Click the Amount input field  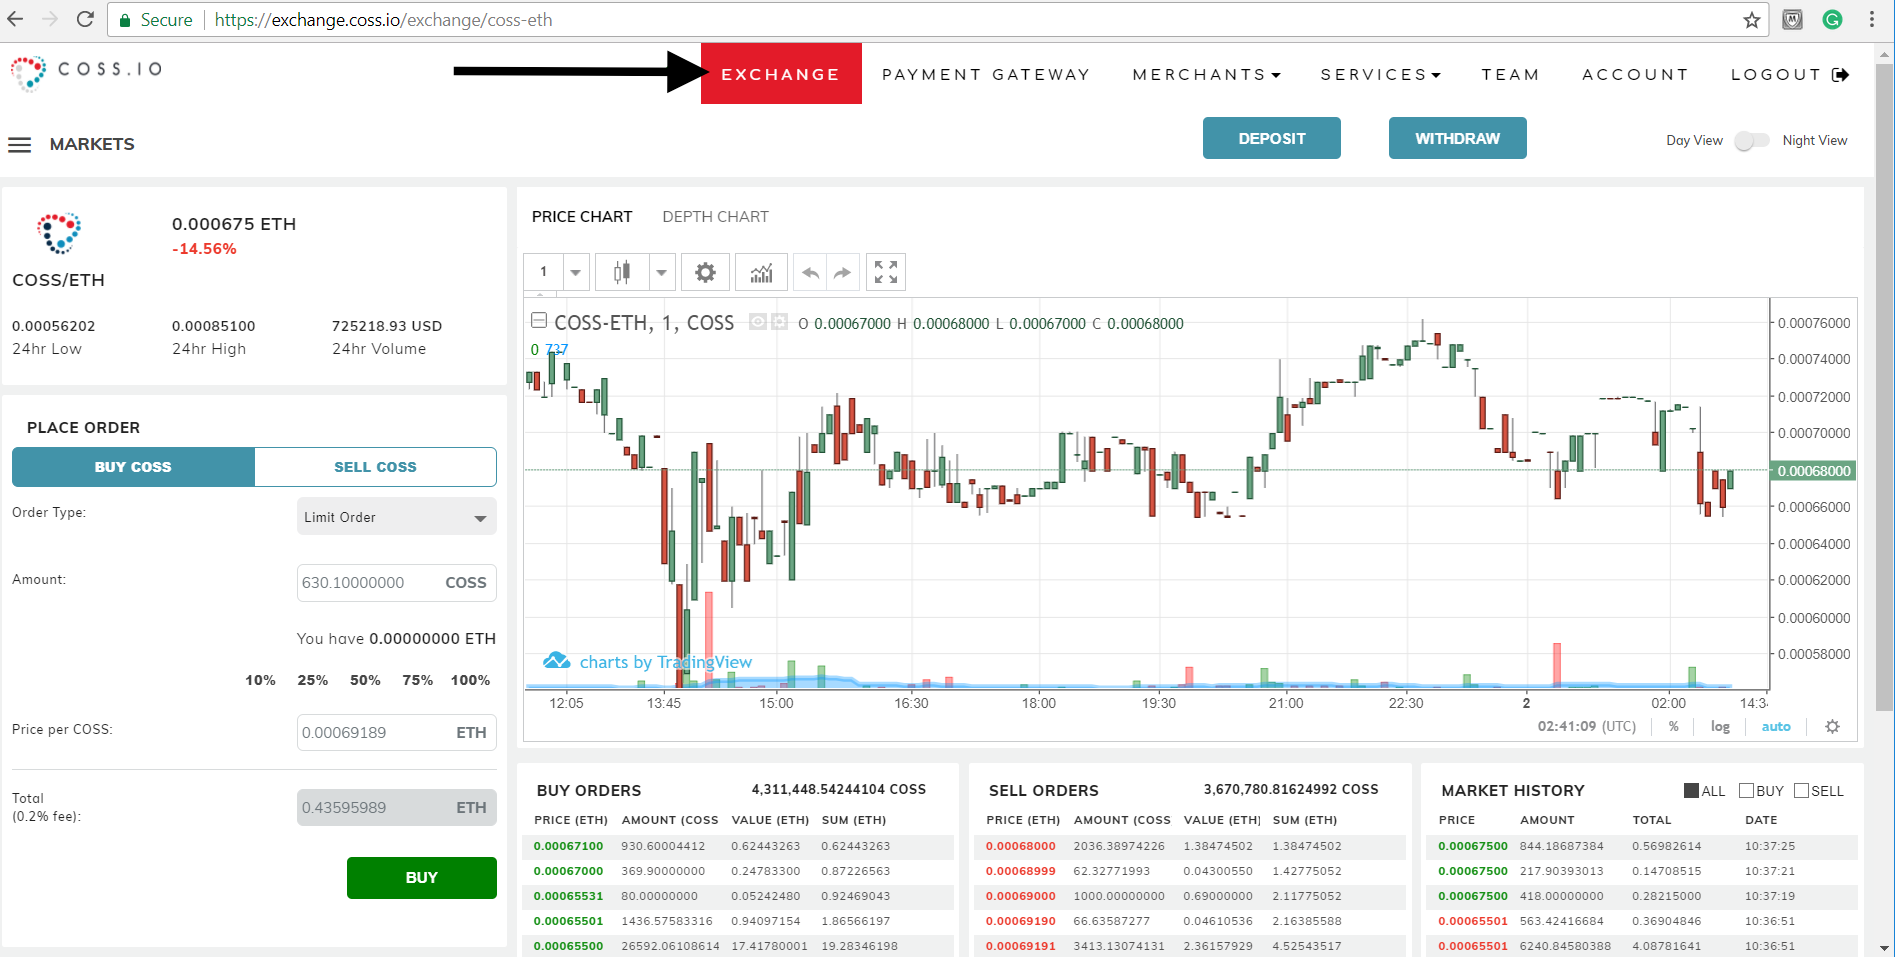pos(396,583)
